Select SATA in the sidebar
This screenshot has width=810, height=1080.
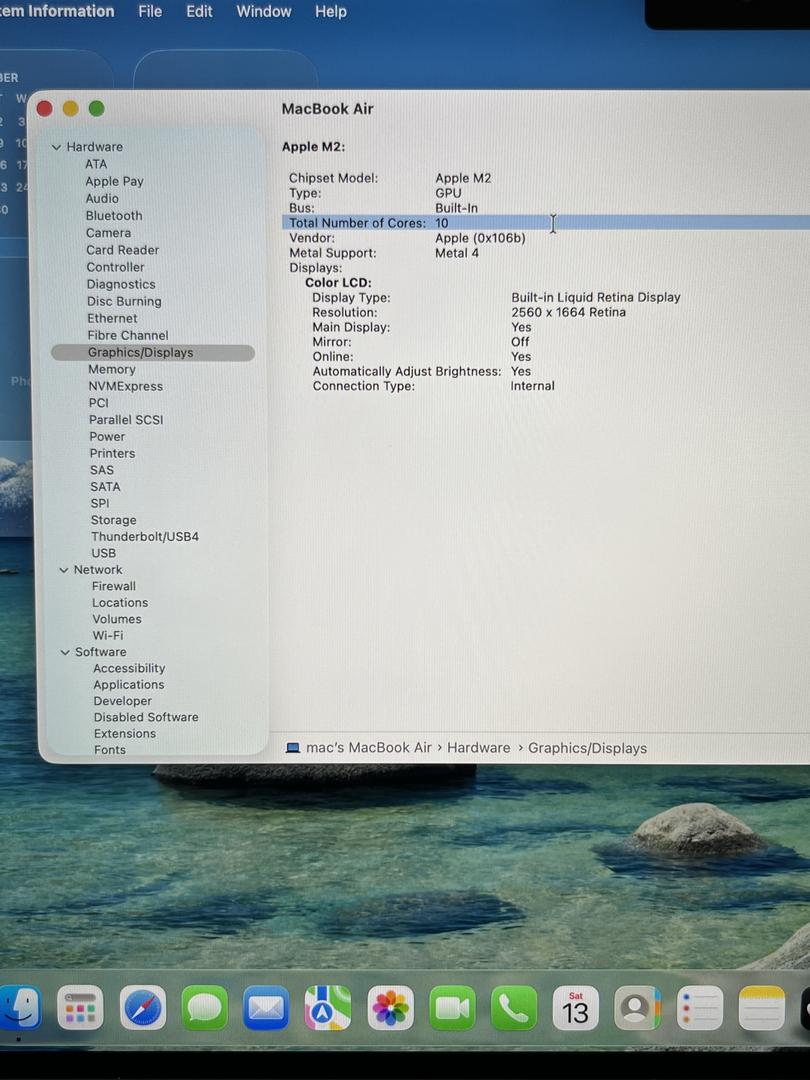(105, 487)
